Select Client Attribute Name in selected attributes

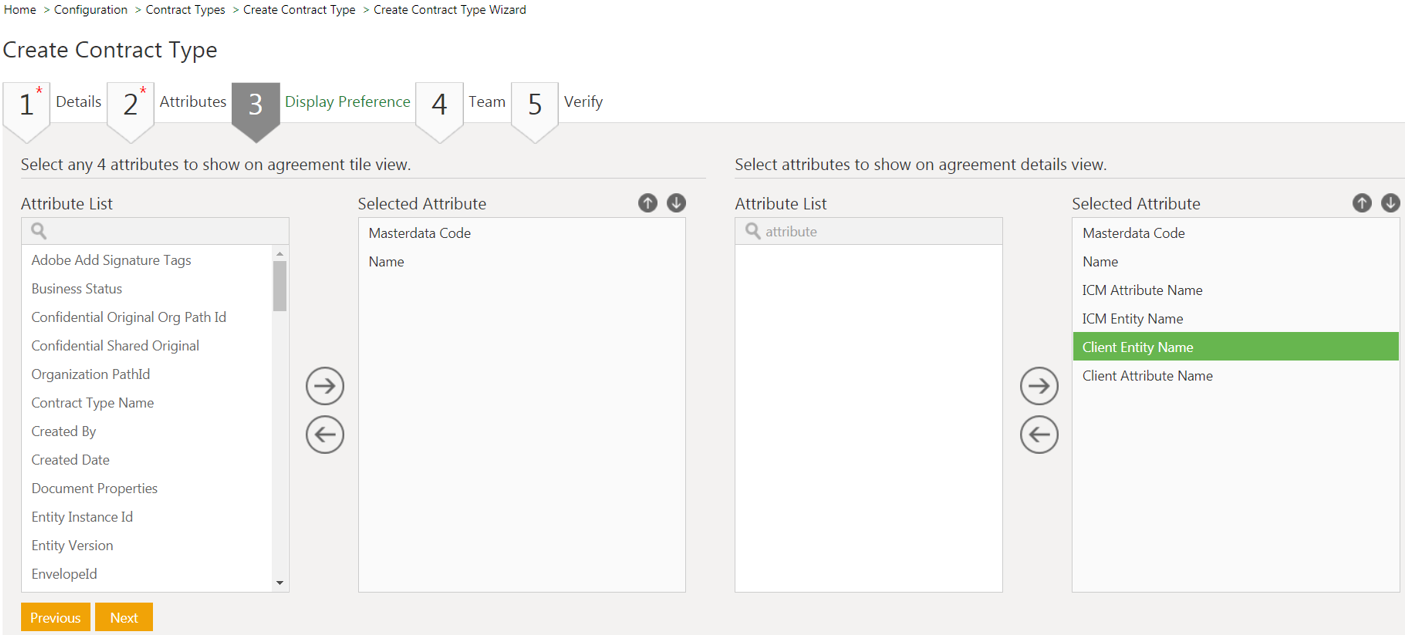(1147, 376)
